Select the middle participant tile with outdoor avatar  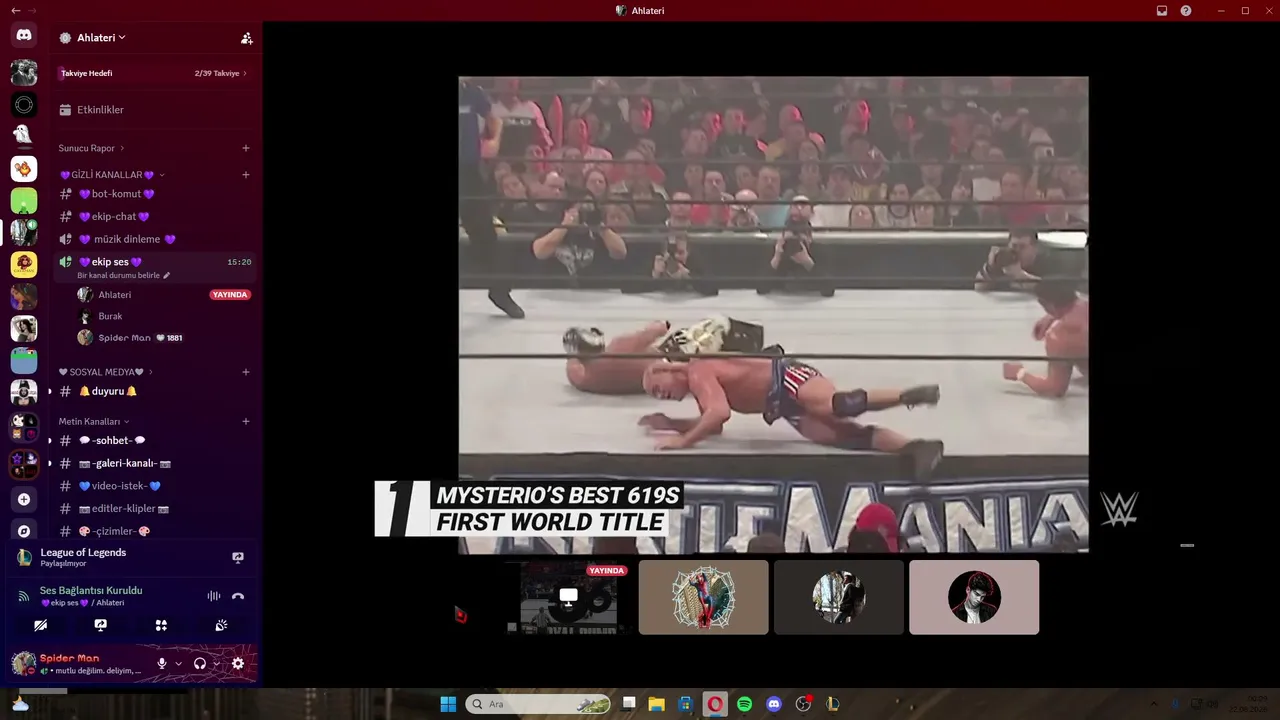[x=839, y=597]
